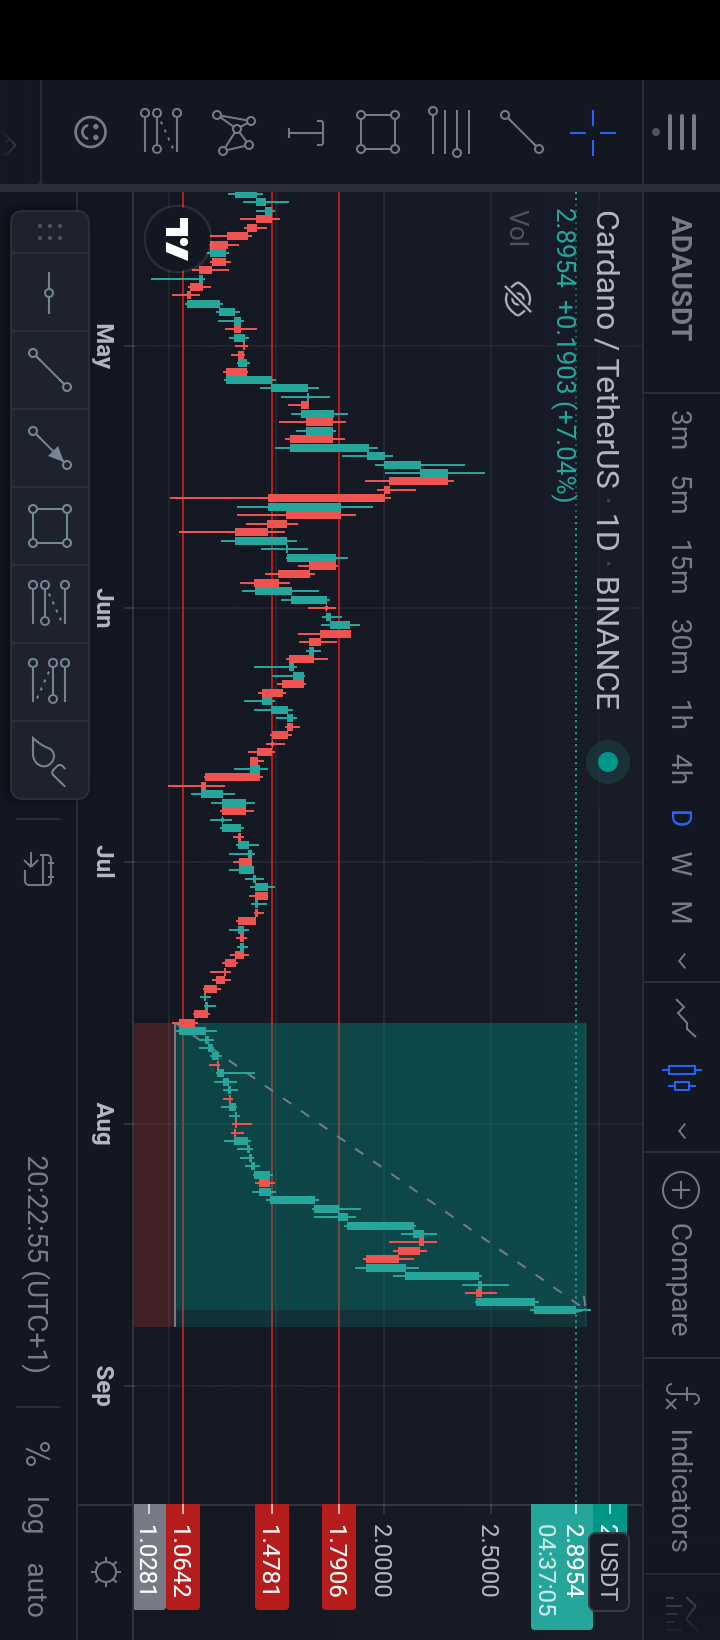
Task: Select the trend line tool in top toolbar
Action: coord(521,132)
